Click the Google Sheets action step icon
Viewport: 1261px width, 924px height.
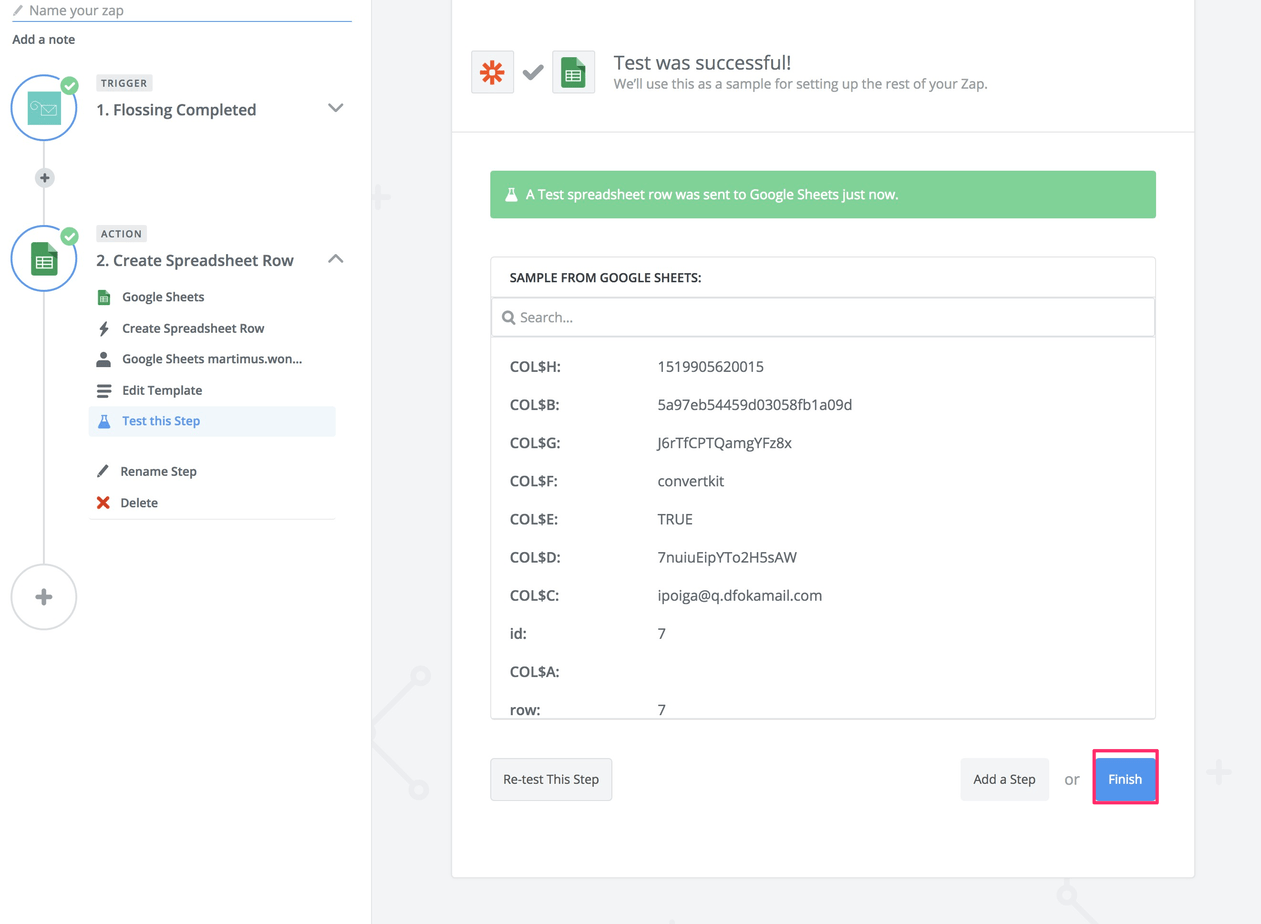(x=44, y=259)
